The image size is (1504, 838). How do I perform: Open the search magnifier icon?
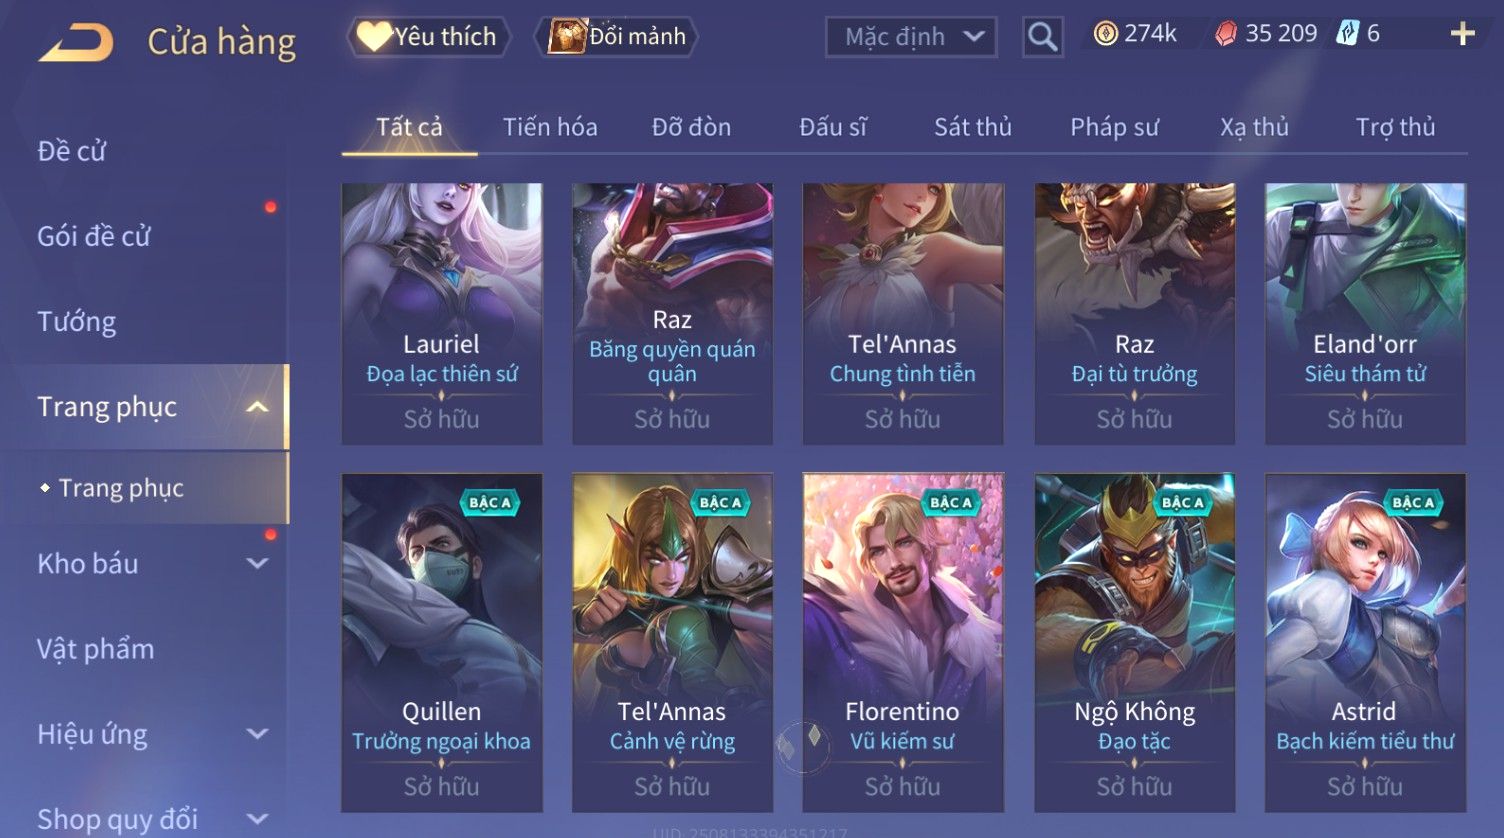(x=1042, y=37)
